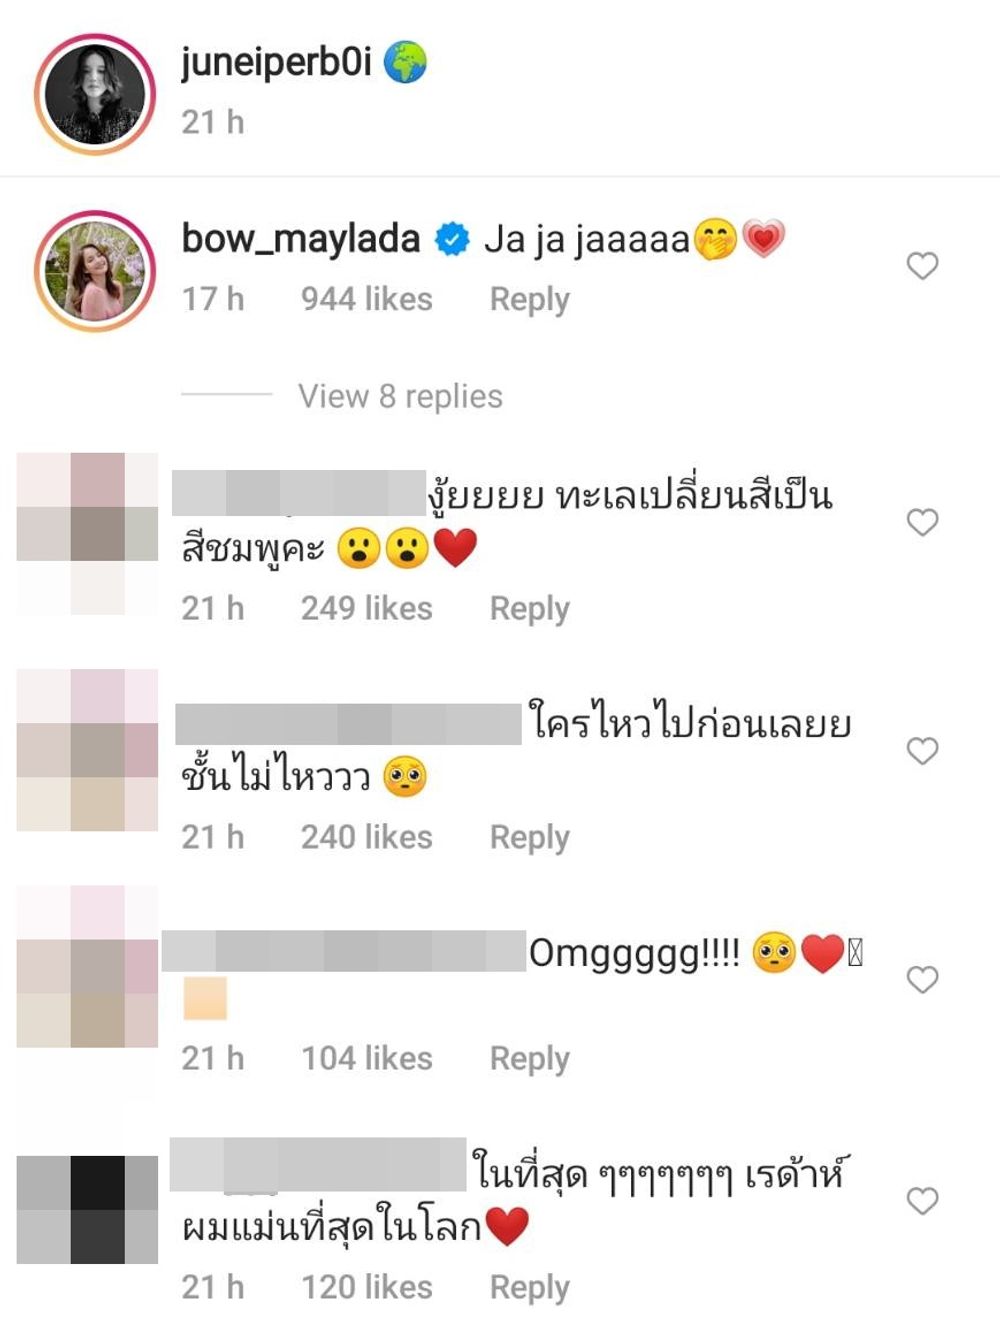The width and height of the screenshot is (1000, 1334).
Task: Open bow_maylada profile picture story
Action: (x=95, y=271)
